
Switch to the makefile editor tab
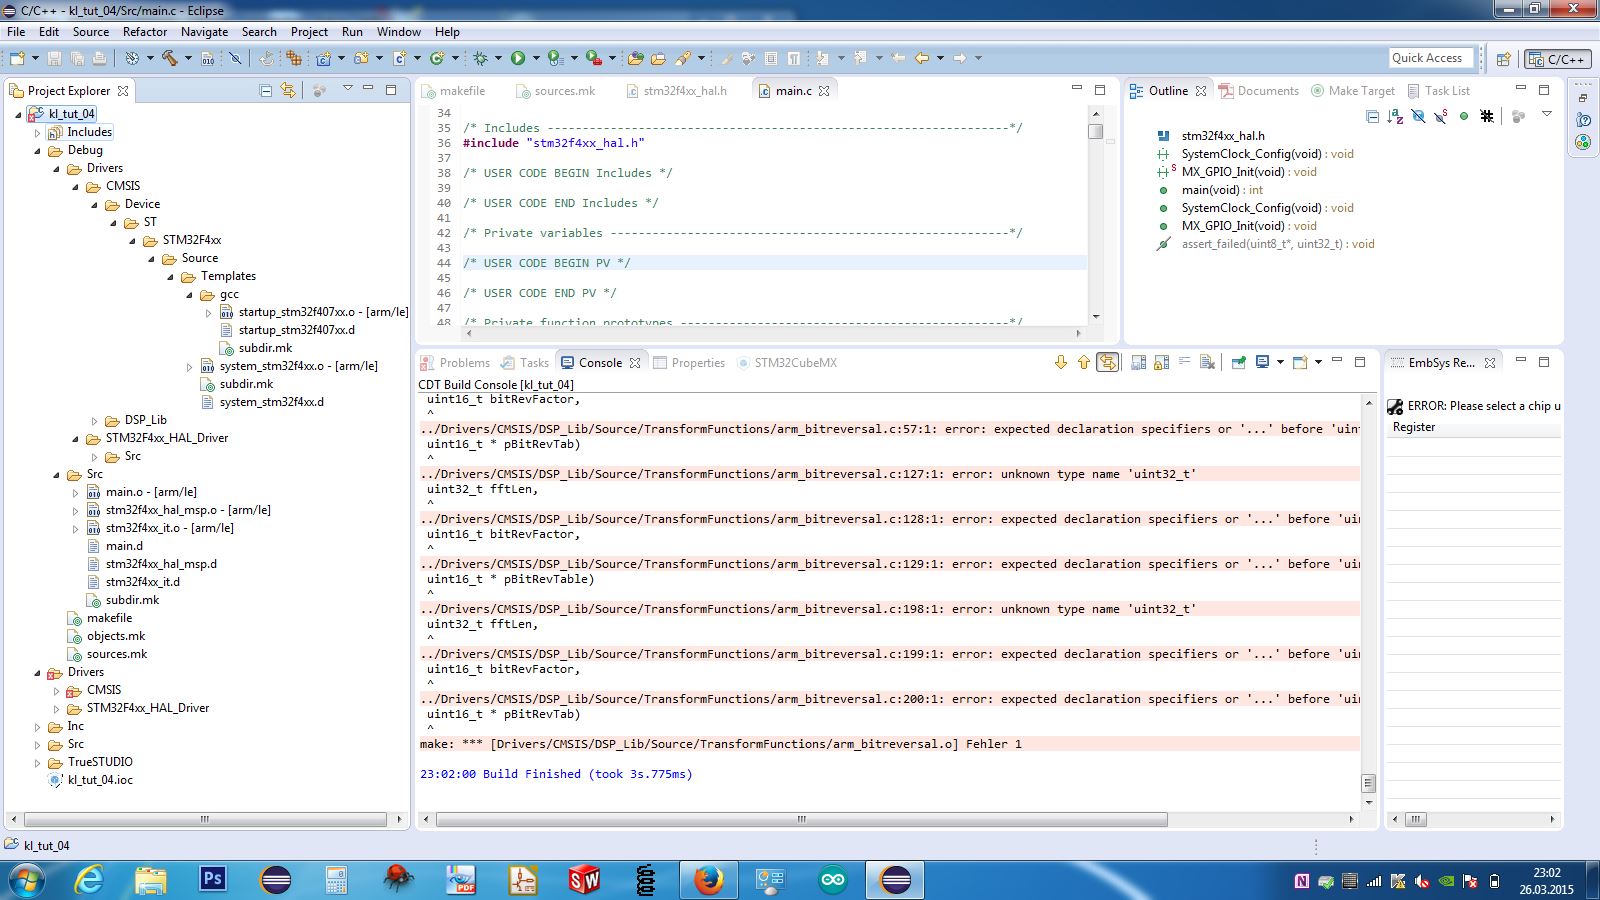point(453,90)
